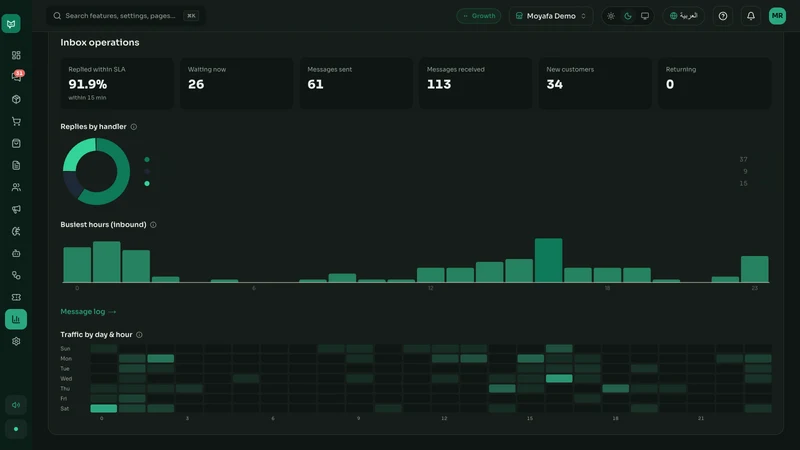Click the green status dot button
The height and width of the screenshot is (450, 800).
(x=16, y=429)
